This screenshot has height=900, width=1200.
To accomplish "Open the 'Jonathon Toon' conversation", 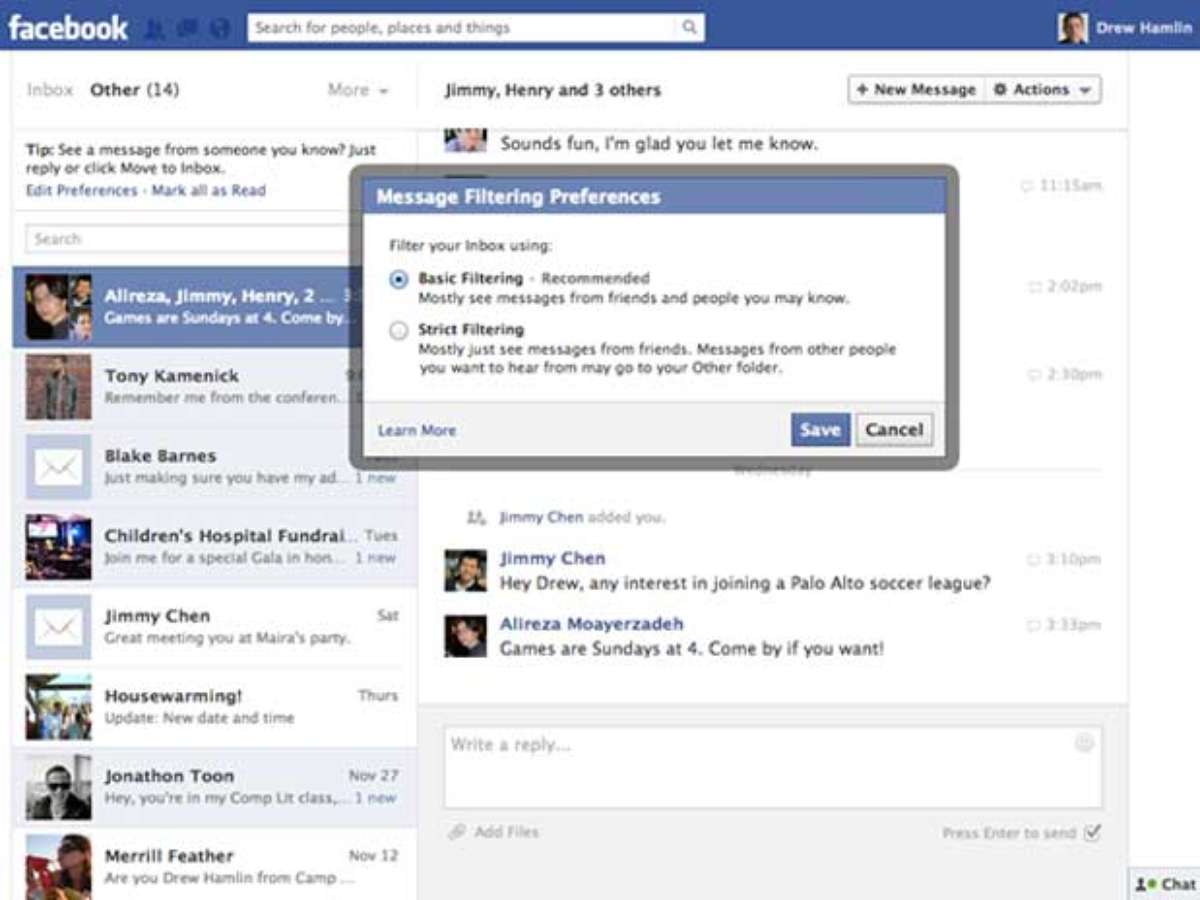I will (x=215, y=787).
